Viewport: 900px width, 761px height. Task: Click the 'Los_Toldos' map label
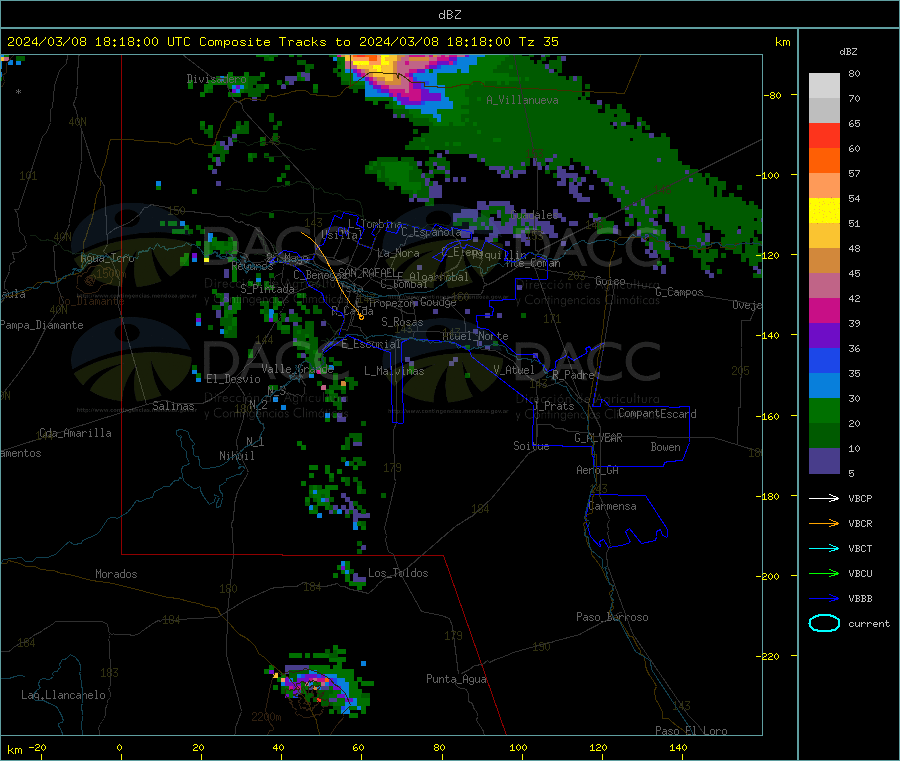pyautogui.click(x=398, y=573)
